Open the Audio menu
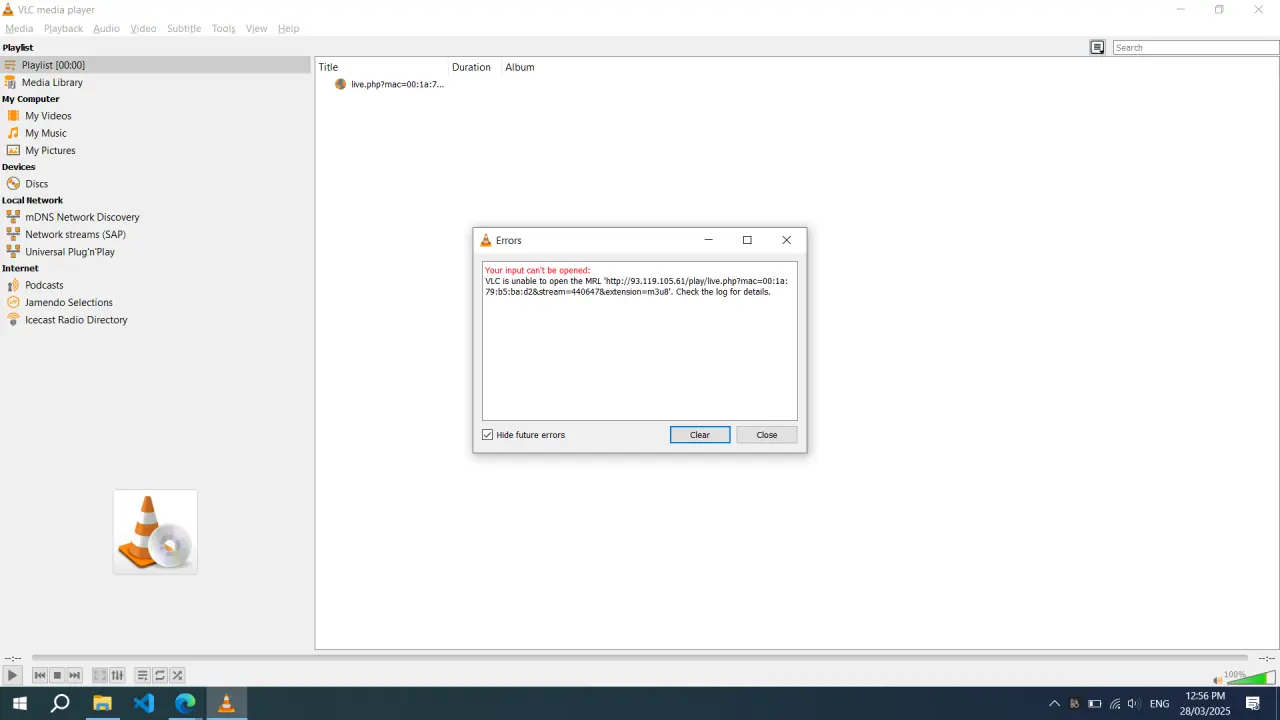The image size is (1280, 720). coord(106,28)
